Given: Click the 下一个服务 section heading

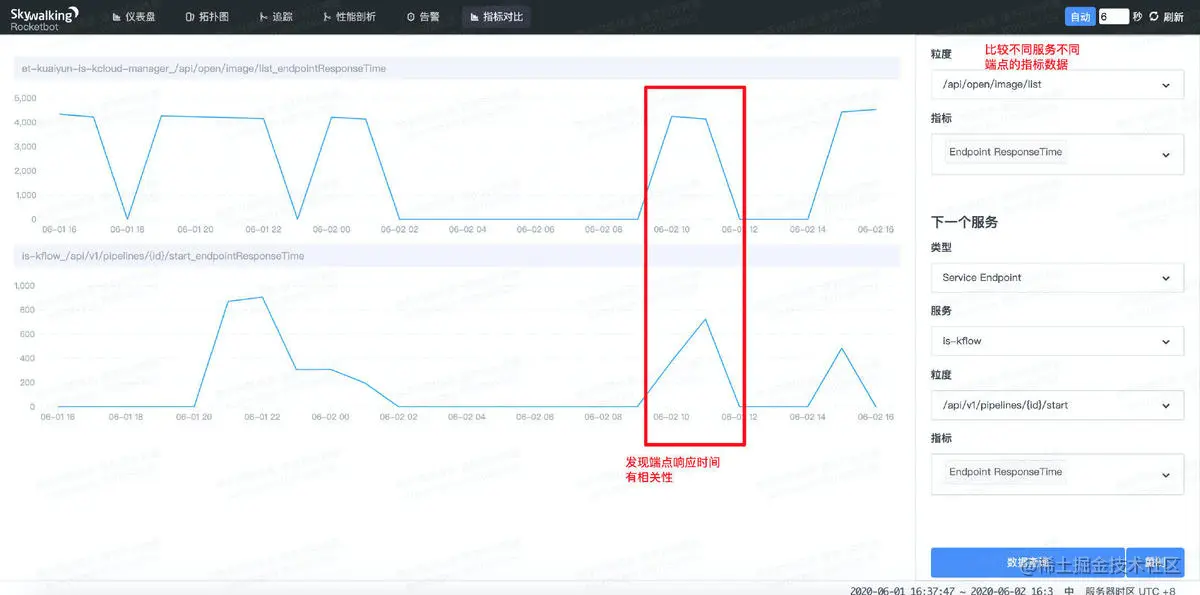Looking at the screenshot, I should point(965,222).
